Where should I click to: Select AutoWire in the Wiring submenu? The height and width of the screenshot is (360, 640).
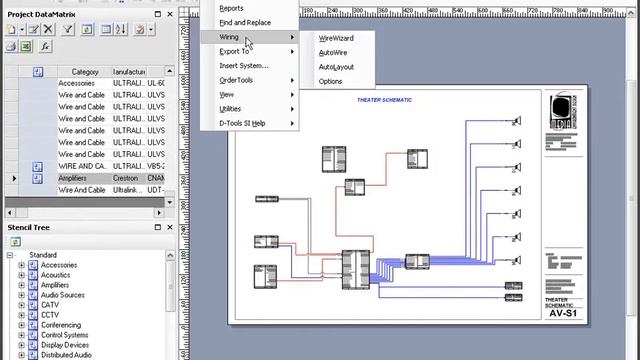click(x=337, y=52)
